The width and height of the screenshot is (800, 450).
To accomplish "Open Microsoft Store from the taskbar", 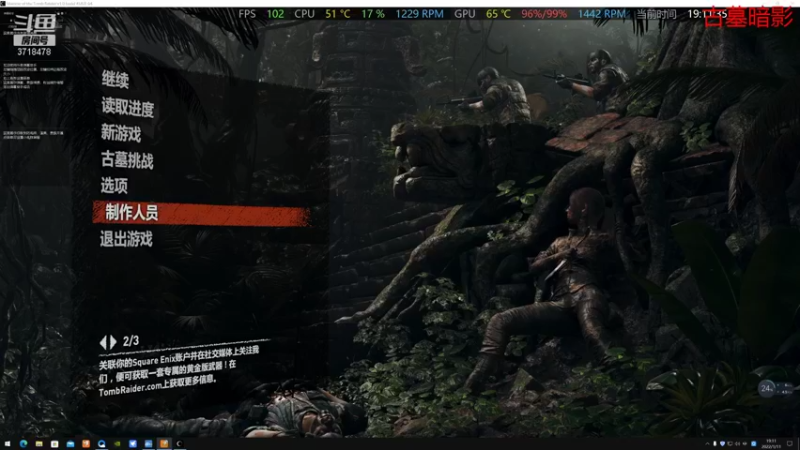I will (x=55, y=444).
